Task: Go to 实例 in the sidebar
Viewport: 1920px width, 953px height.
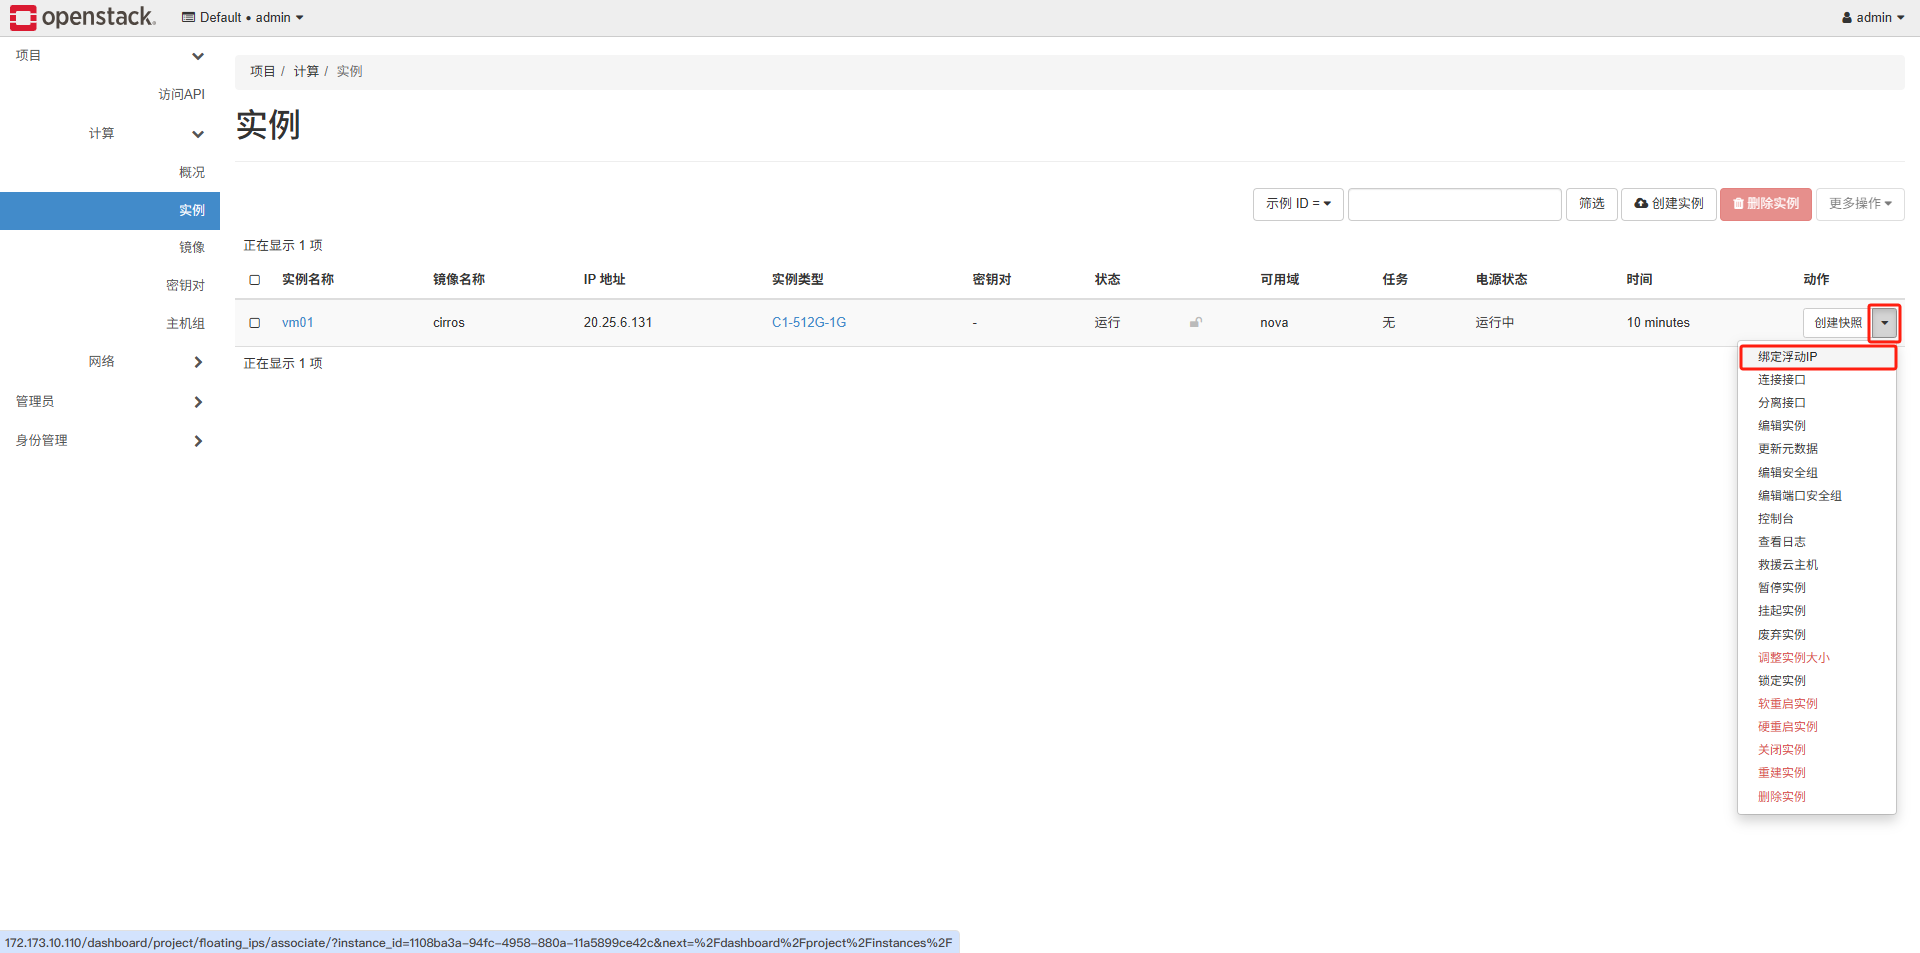Action: pos(110,211)
